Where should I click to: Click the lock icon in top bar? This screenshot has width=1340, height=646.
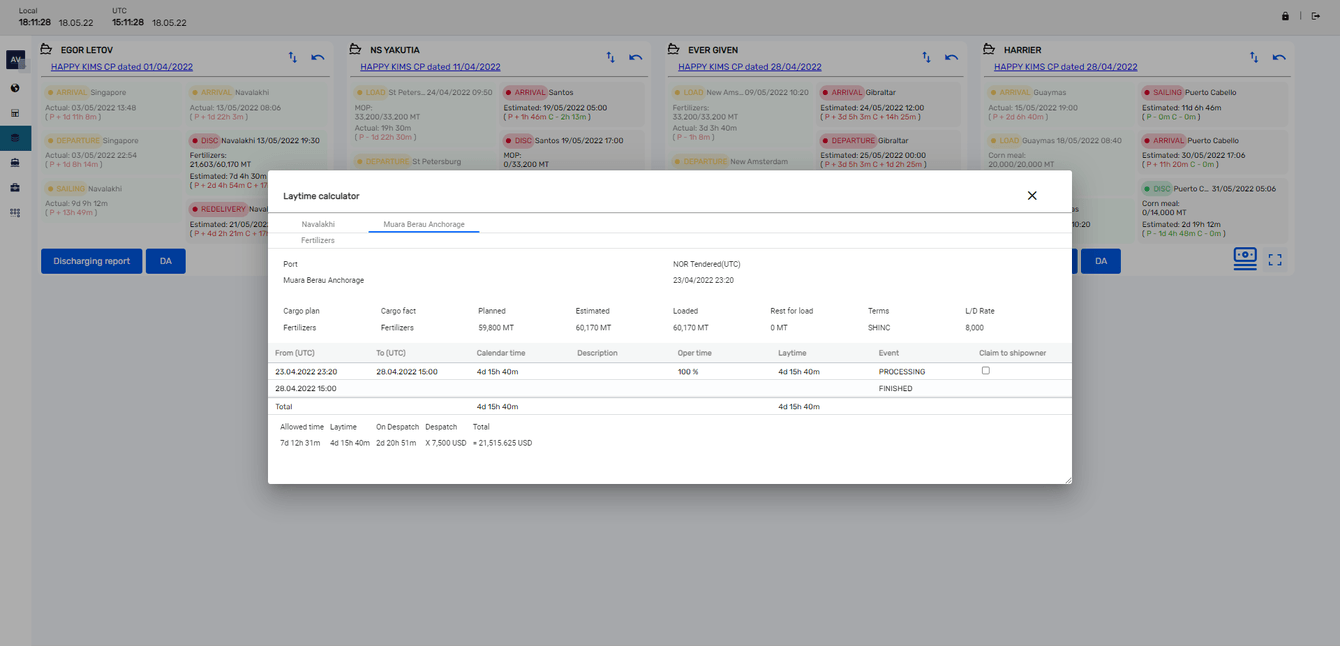[1285, 16]
